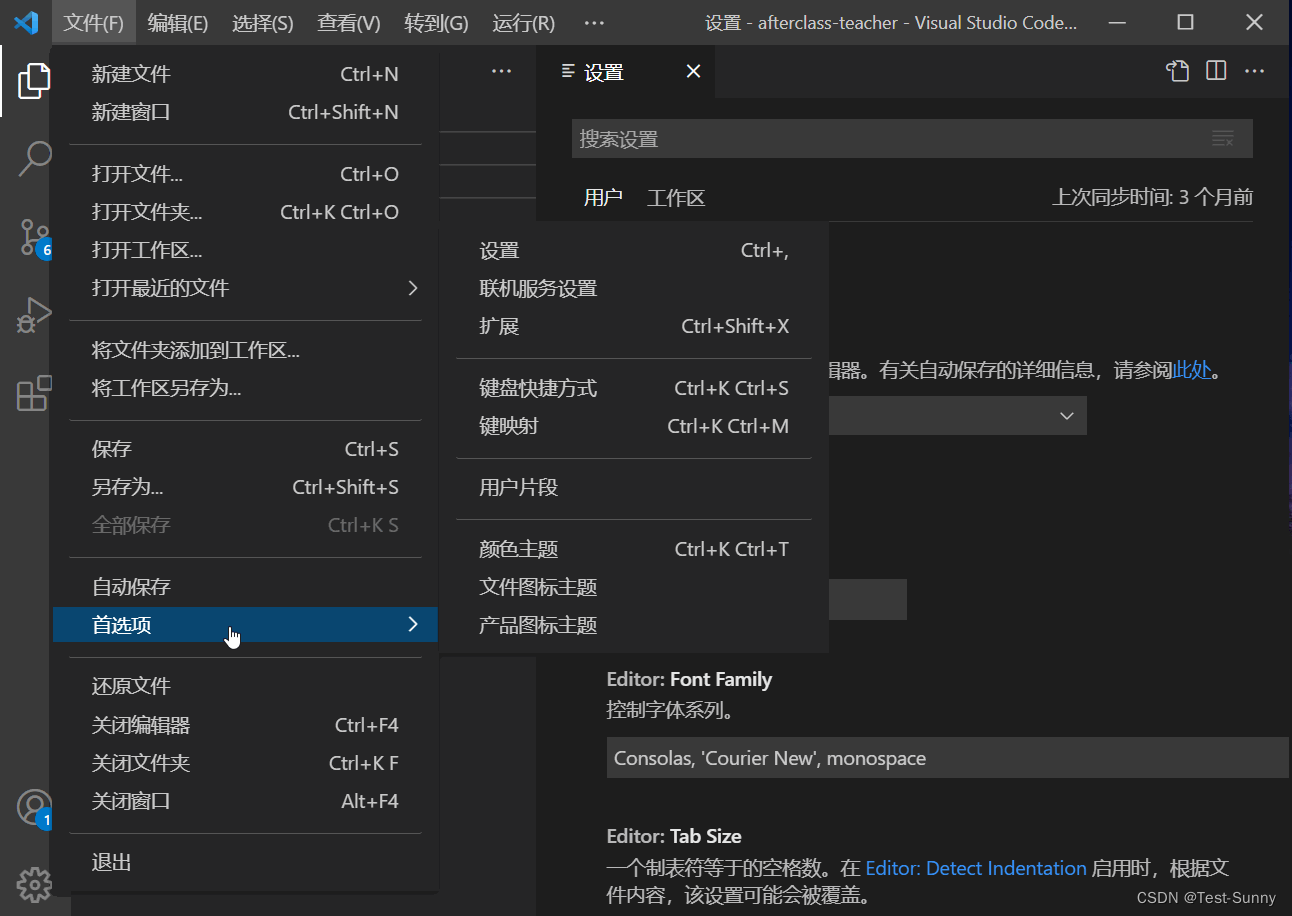Show hidden menu bar items ellipsis
Viewport: 1292px width, 916px height.
click(x=593, y=22)
